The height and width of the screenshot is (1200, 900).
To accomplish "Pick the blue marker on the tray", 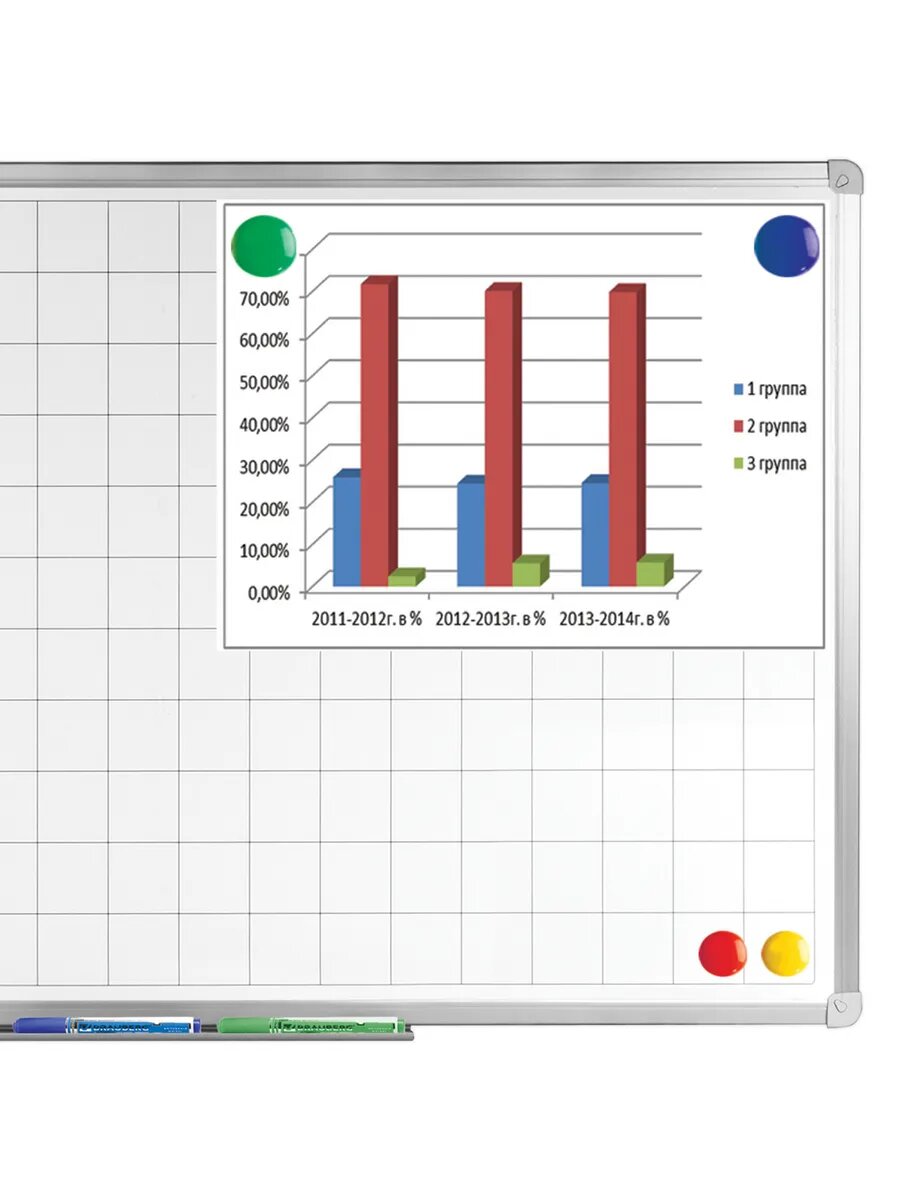I will click(107, 1025).
